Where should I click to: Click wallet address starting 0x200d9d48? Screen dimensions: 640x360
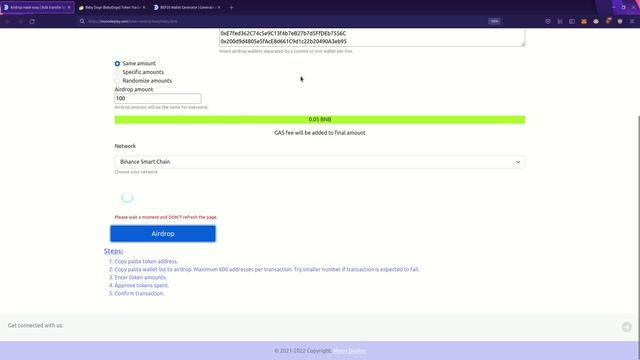(x=283, y=41)
